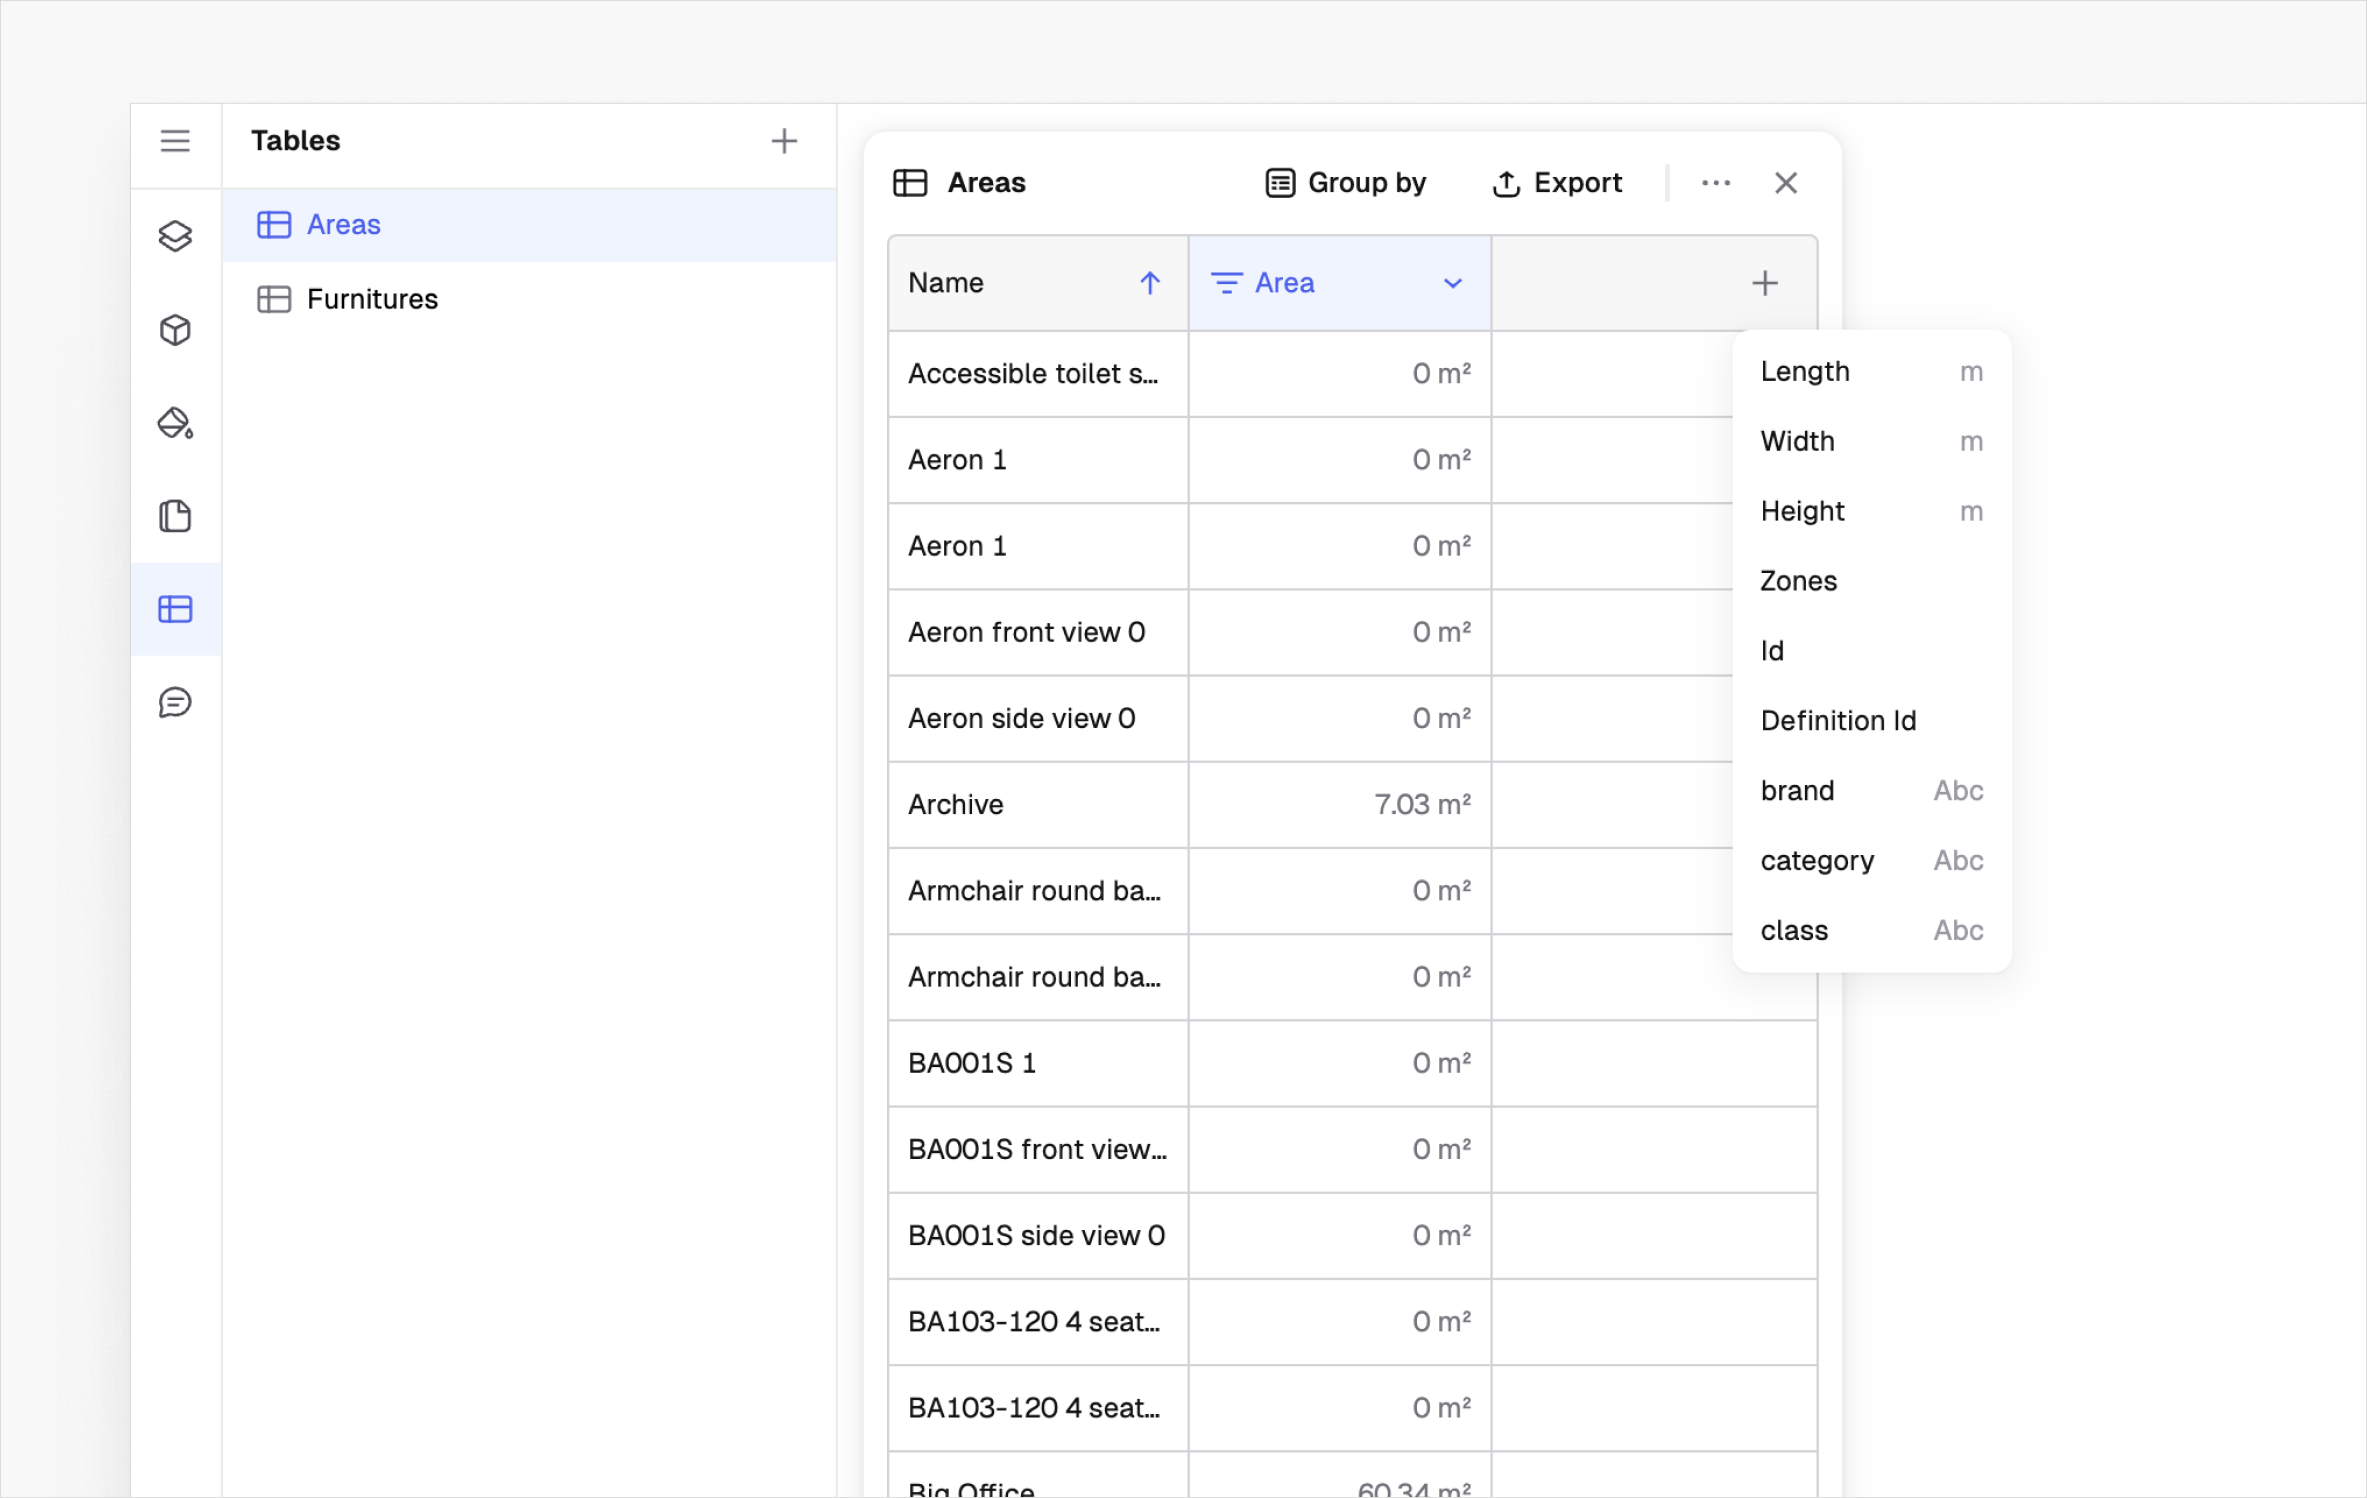2367x1498 pixels.
Task: Toggle Name column sort arrow
Action: 1150,283
